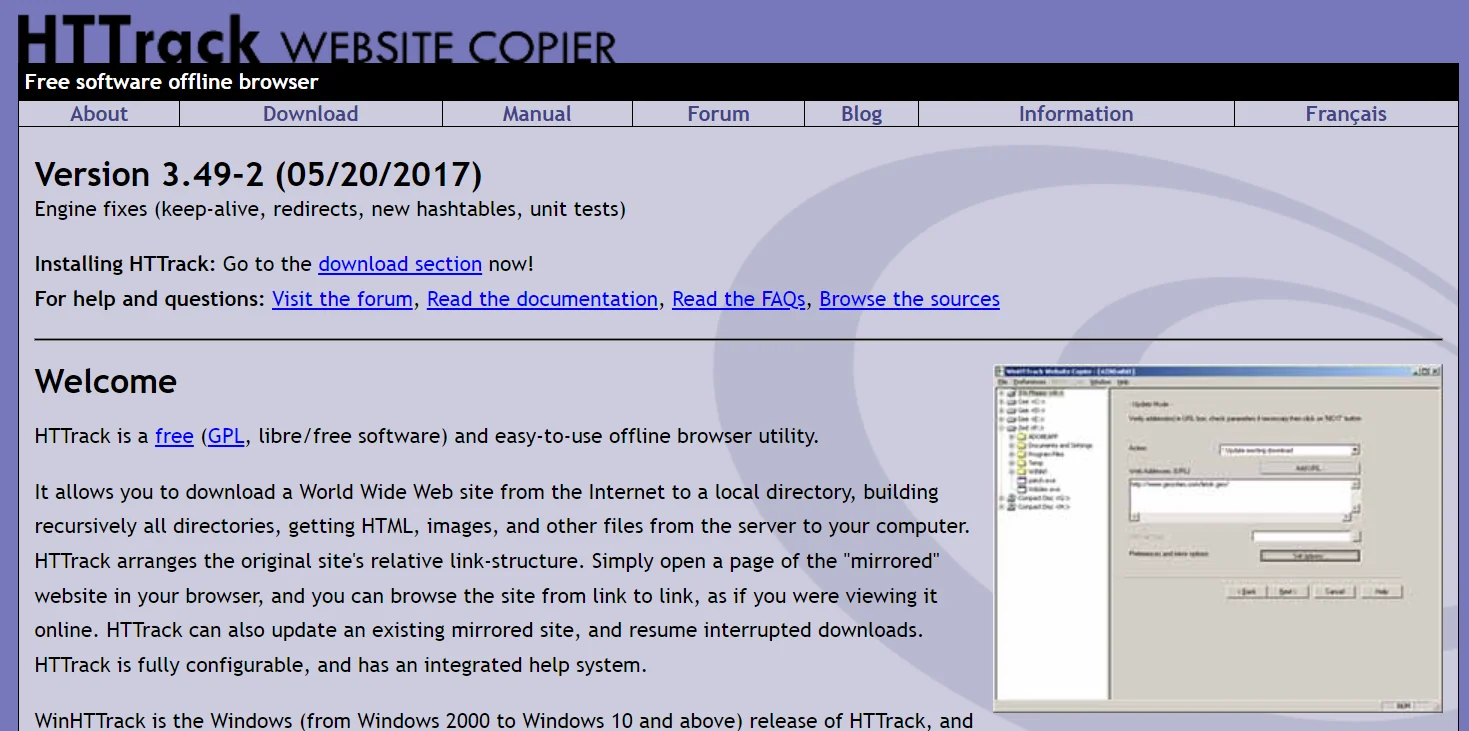The height and width of the screenshot is (731, 1469).
Task: Expand the Compact Disc tree node
Action: 1000,497
